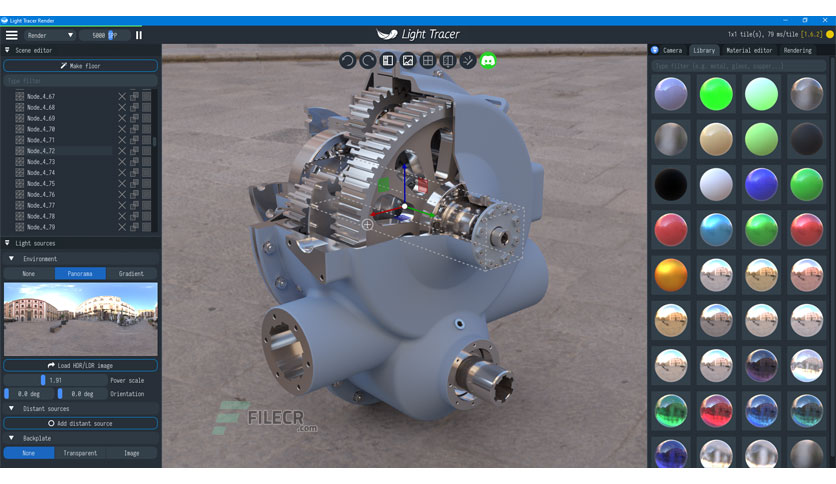Image resolution: width=836 pixels, height=484 pixels.
Task: Open the Render mode dropdown
Action: (50, 35)
